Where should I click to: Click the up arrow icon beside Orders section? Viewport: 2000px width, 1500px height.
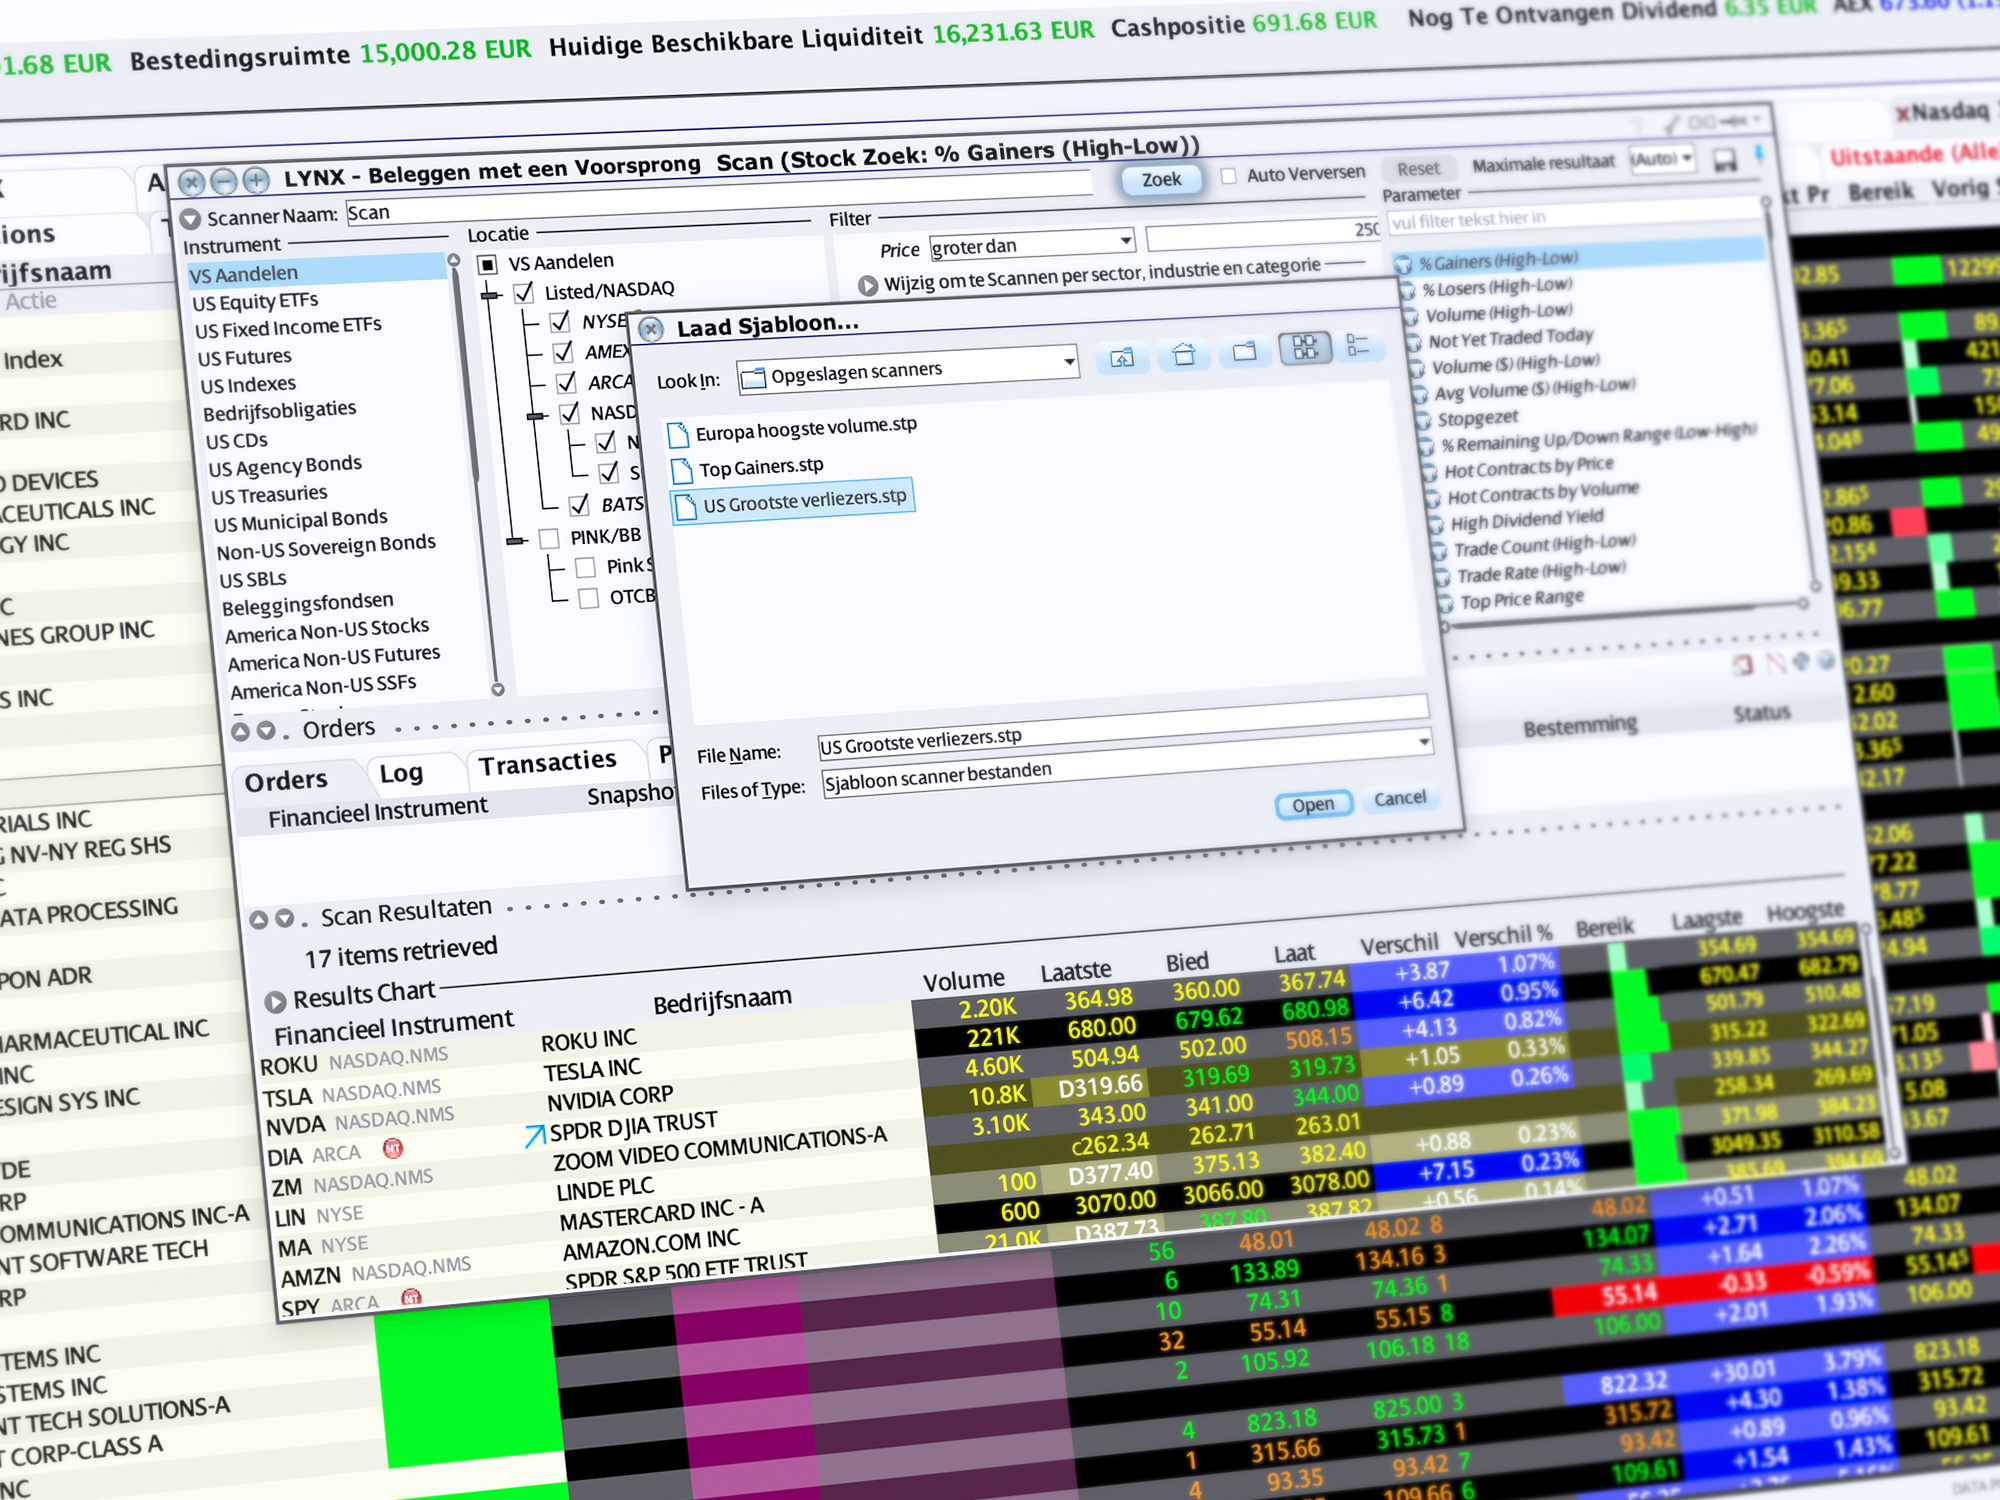[240, 732]
